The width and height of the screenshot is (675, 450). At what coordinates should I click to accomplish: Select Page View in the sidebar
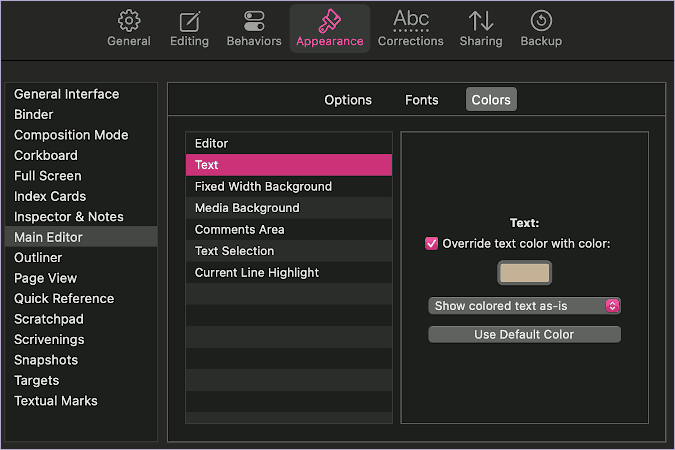pos(81,278)
